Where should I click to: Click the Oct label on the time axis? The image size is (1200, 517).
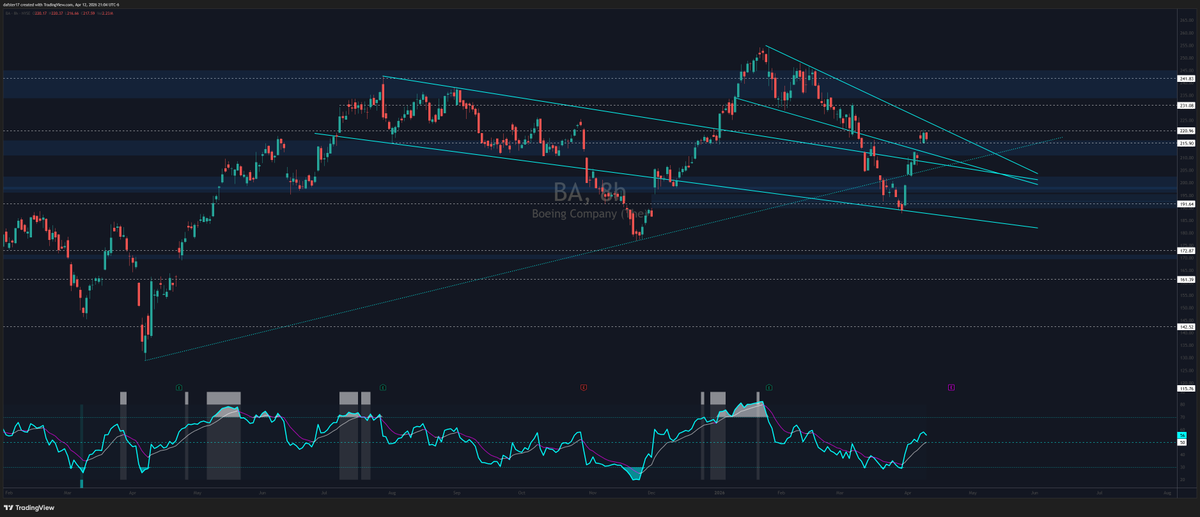pos(522,493)
